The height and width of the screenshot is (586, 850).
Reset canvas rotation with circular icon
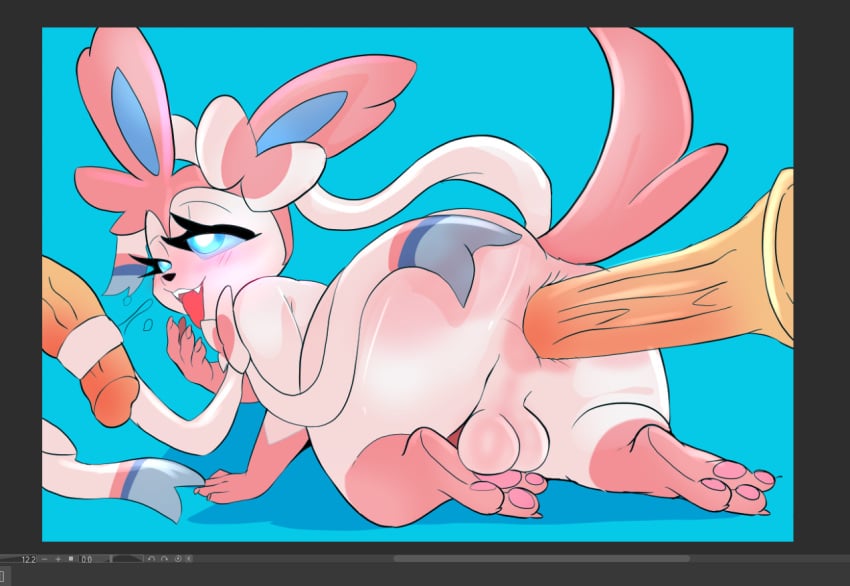tap(178, 558)
